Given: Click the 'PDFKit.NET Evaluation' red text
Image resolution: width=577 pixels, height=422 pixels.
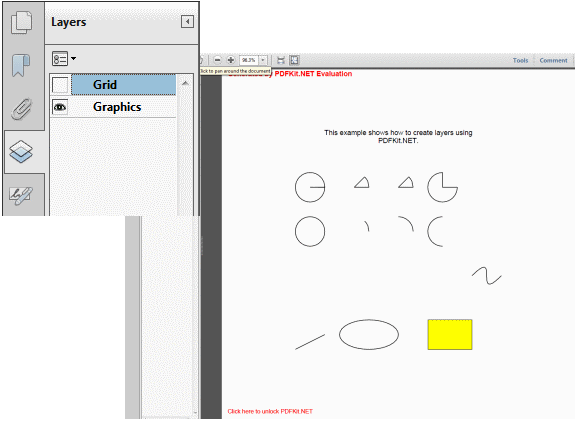Looking at the screenshot, I should [313, 74].
